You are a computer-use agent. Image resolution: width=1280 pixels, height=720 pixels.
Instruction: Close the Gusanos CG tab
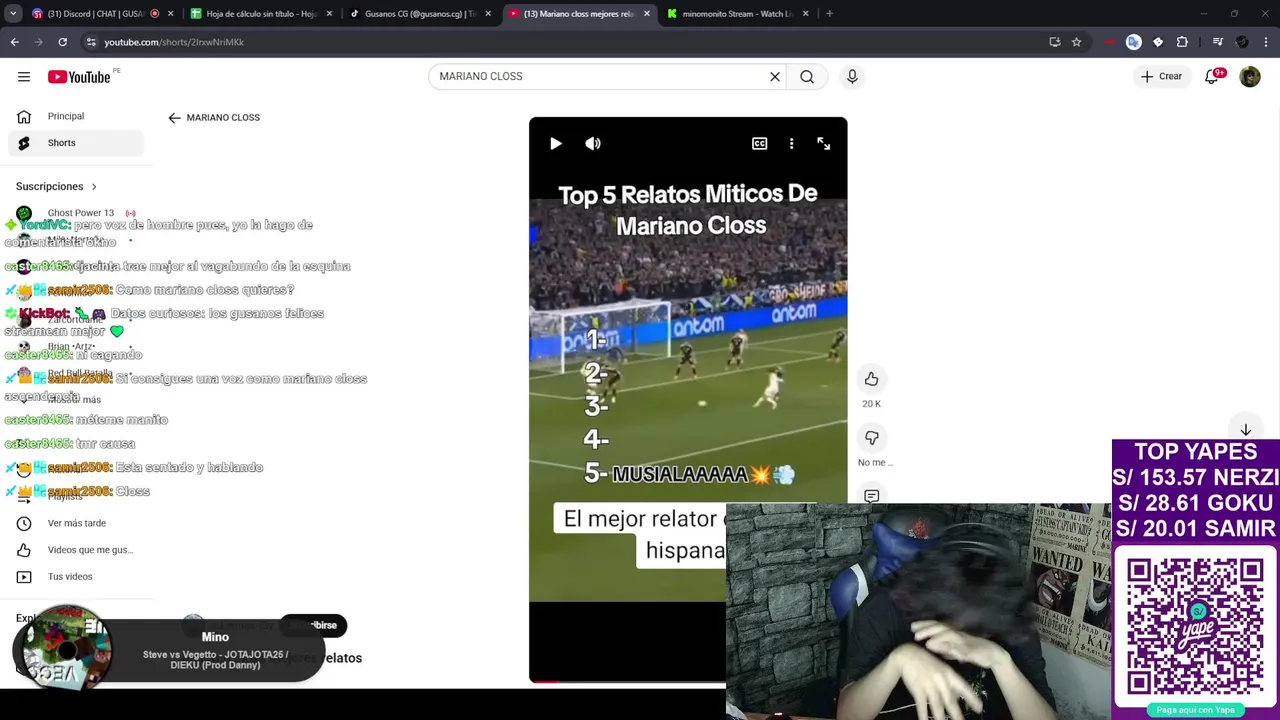click(488, 14)
